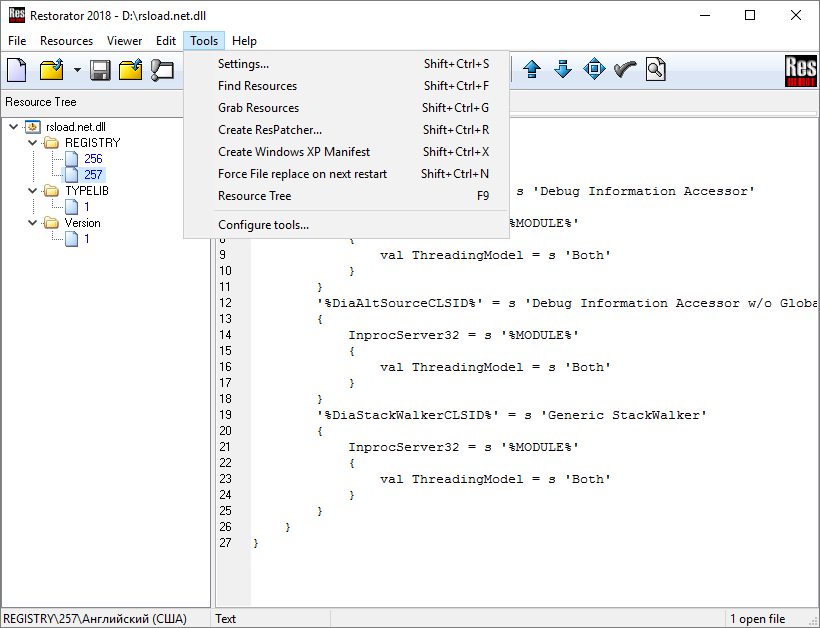Select the Version folder label
This screenshot has height=628, width=820.
click(83, 223)
